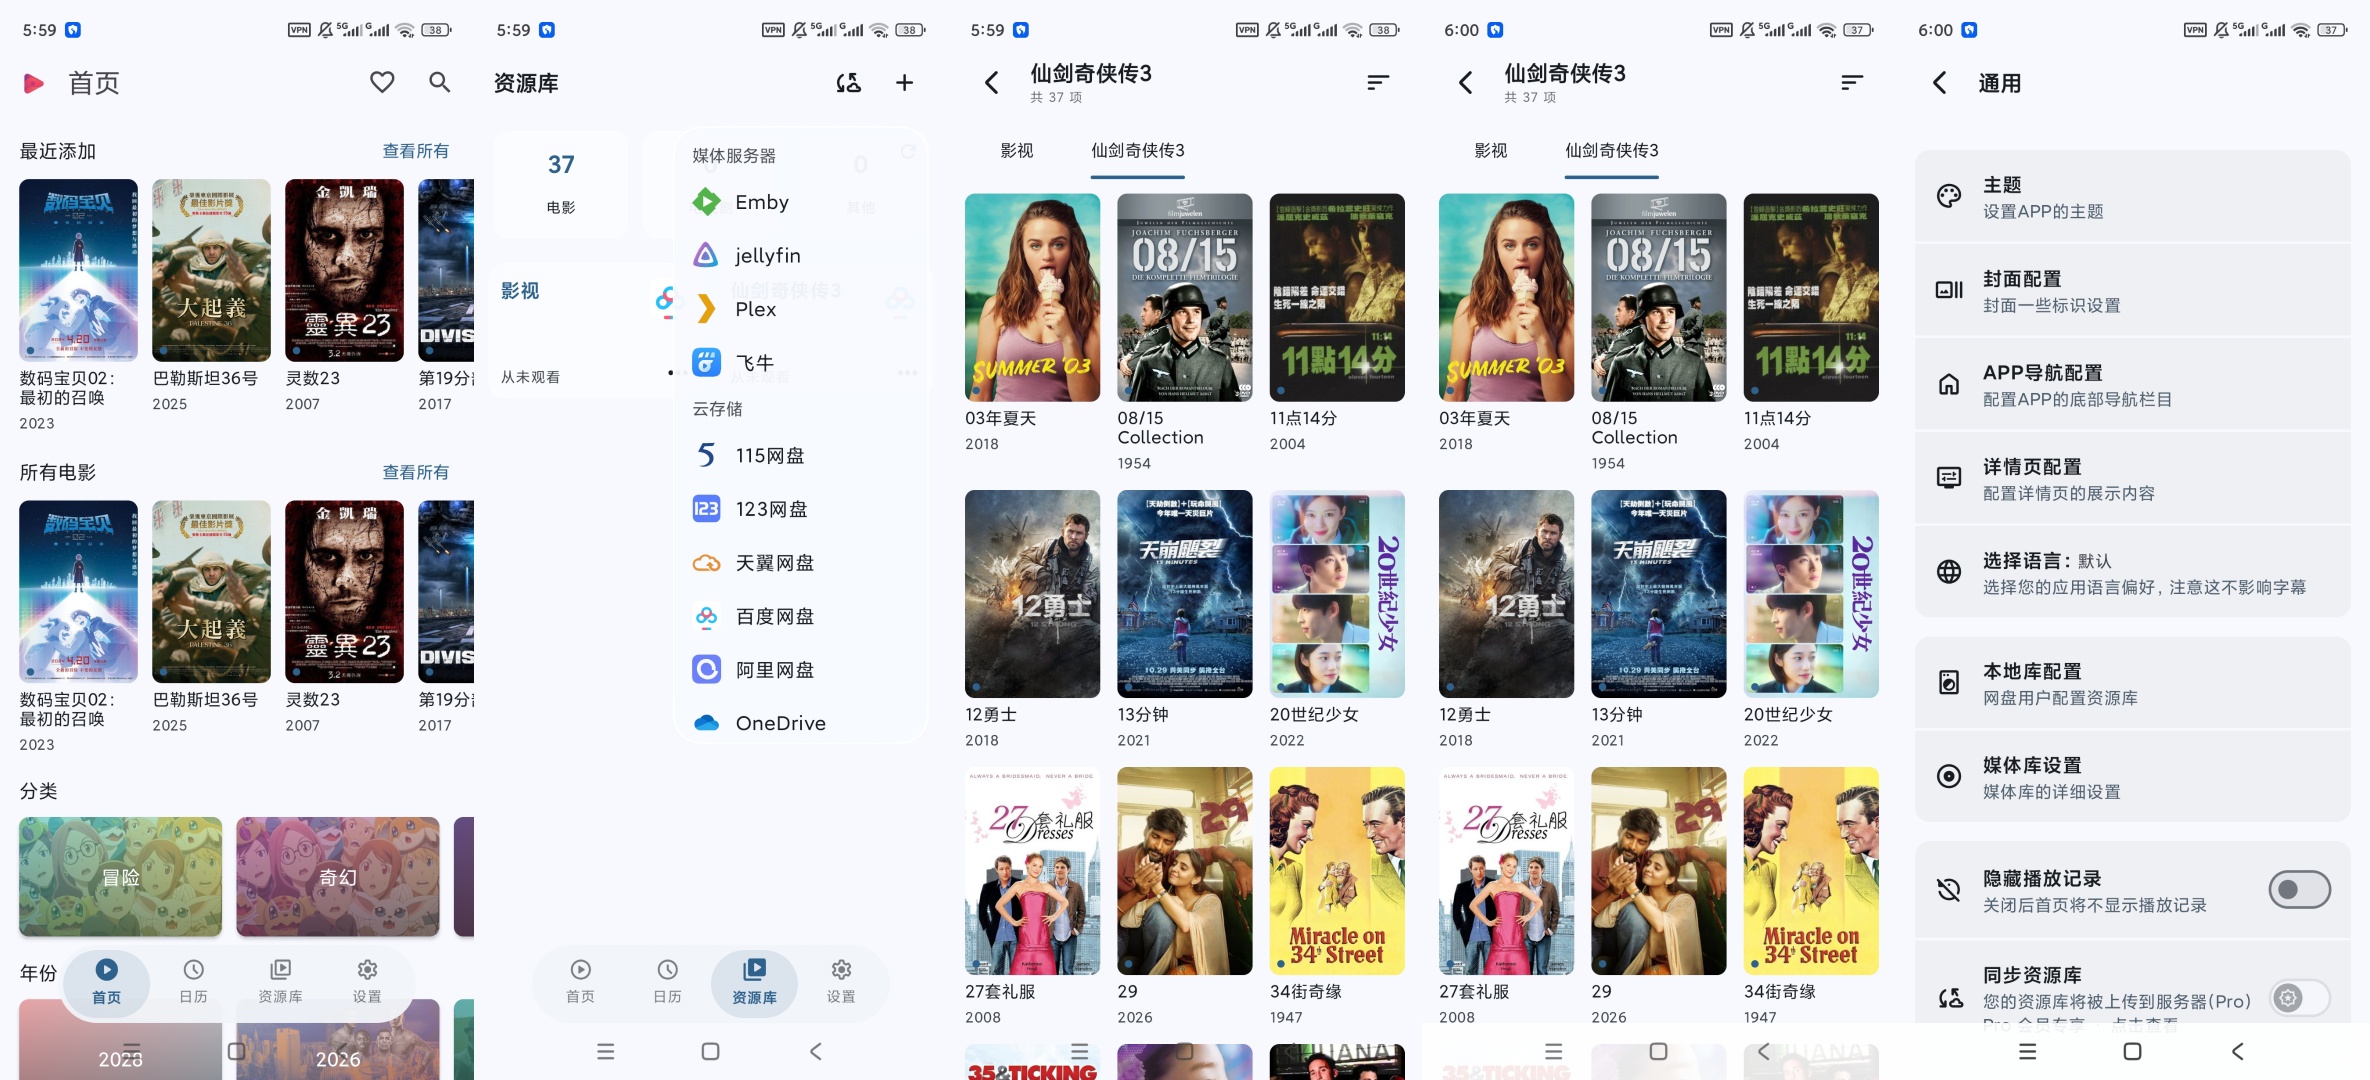
Task: Open 本地库配置 local library settings
Action: tap(2132, 684)
